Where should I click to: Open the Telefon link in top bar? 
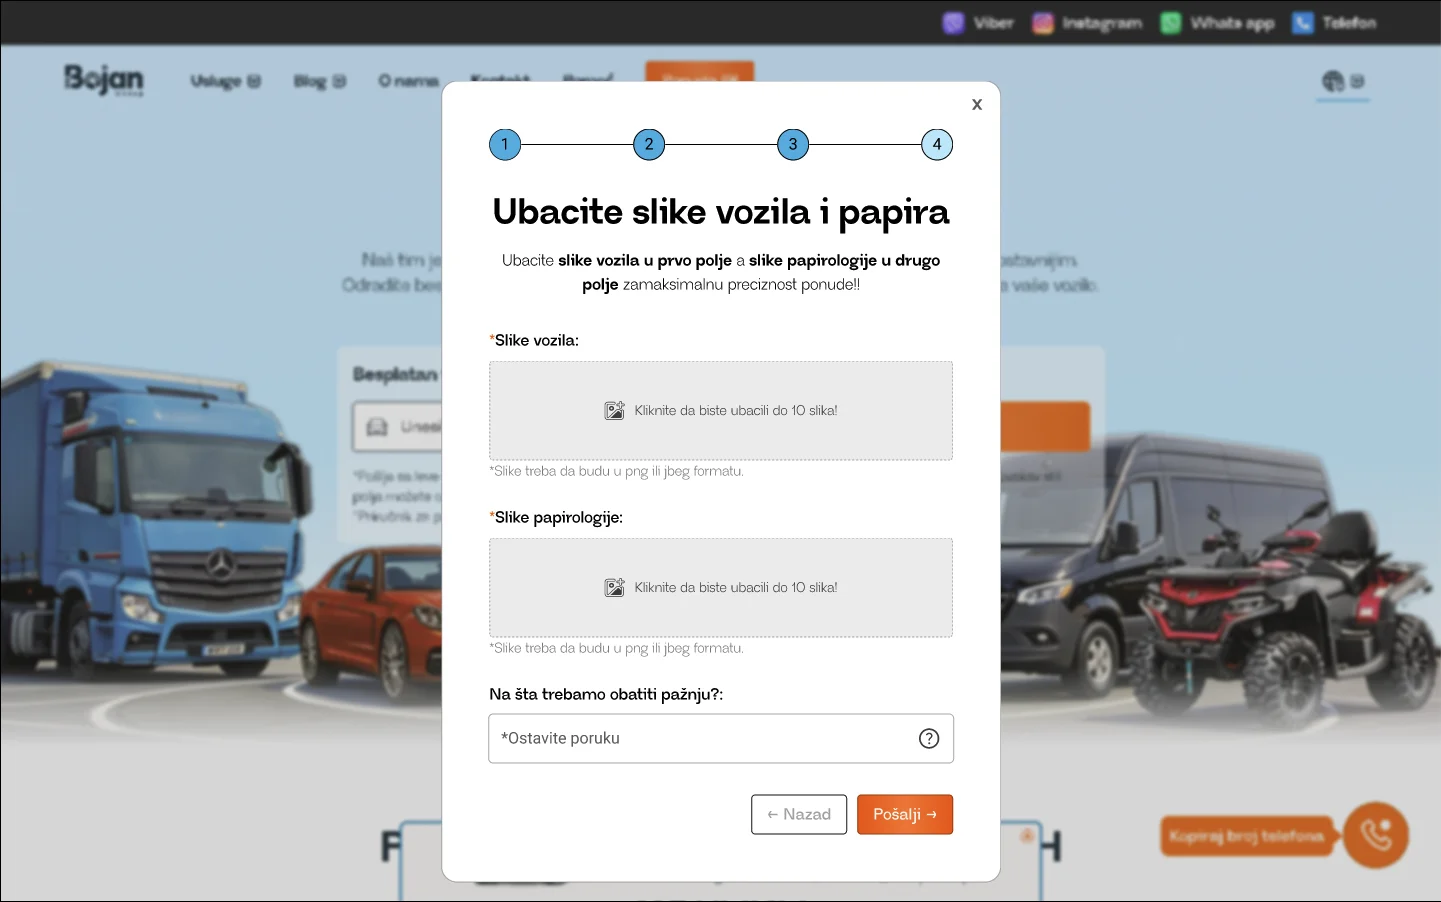(1334, 22)
